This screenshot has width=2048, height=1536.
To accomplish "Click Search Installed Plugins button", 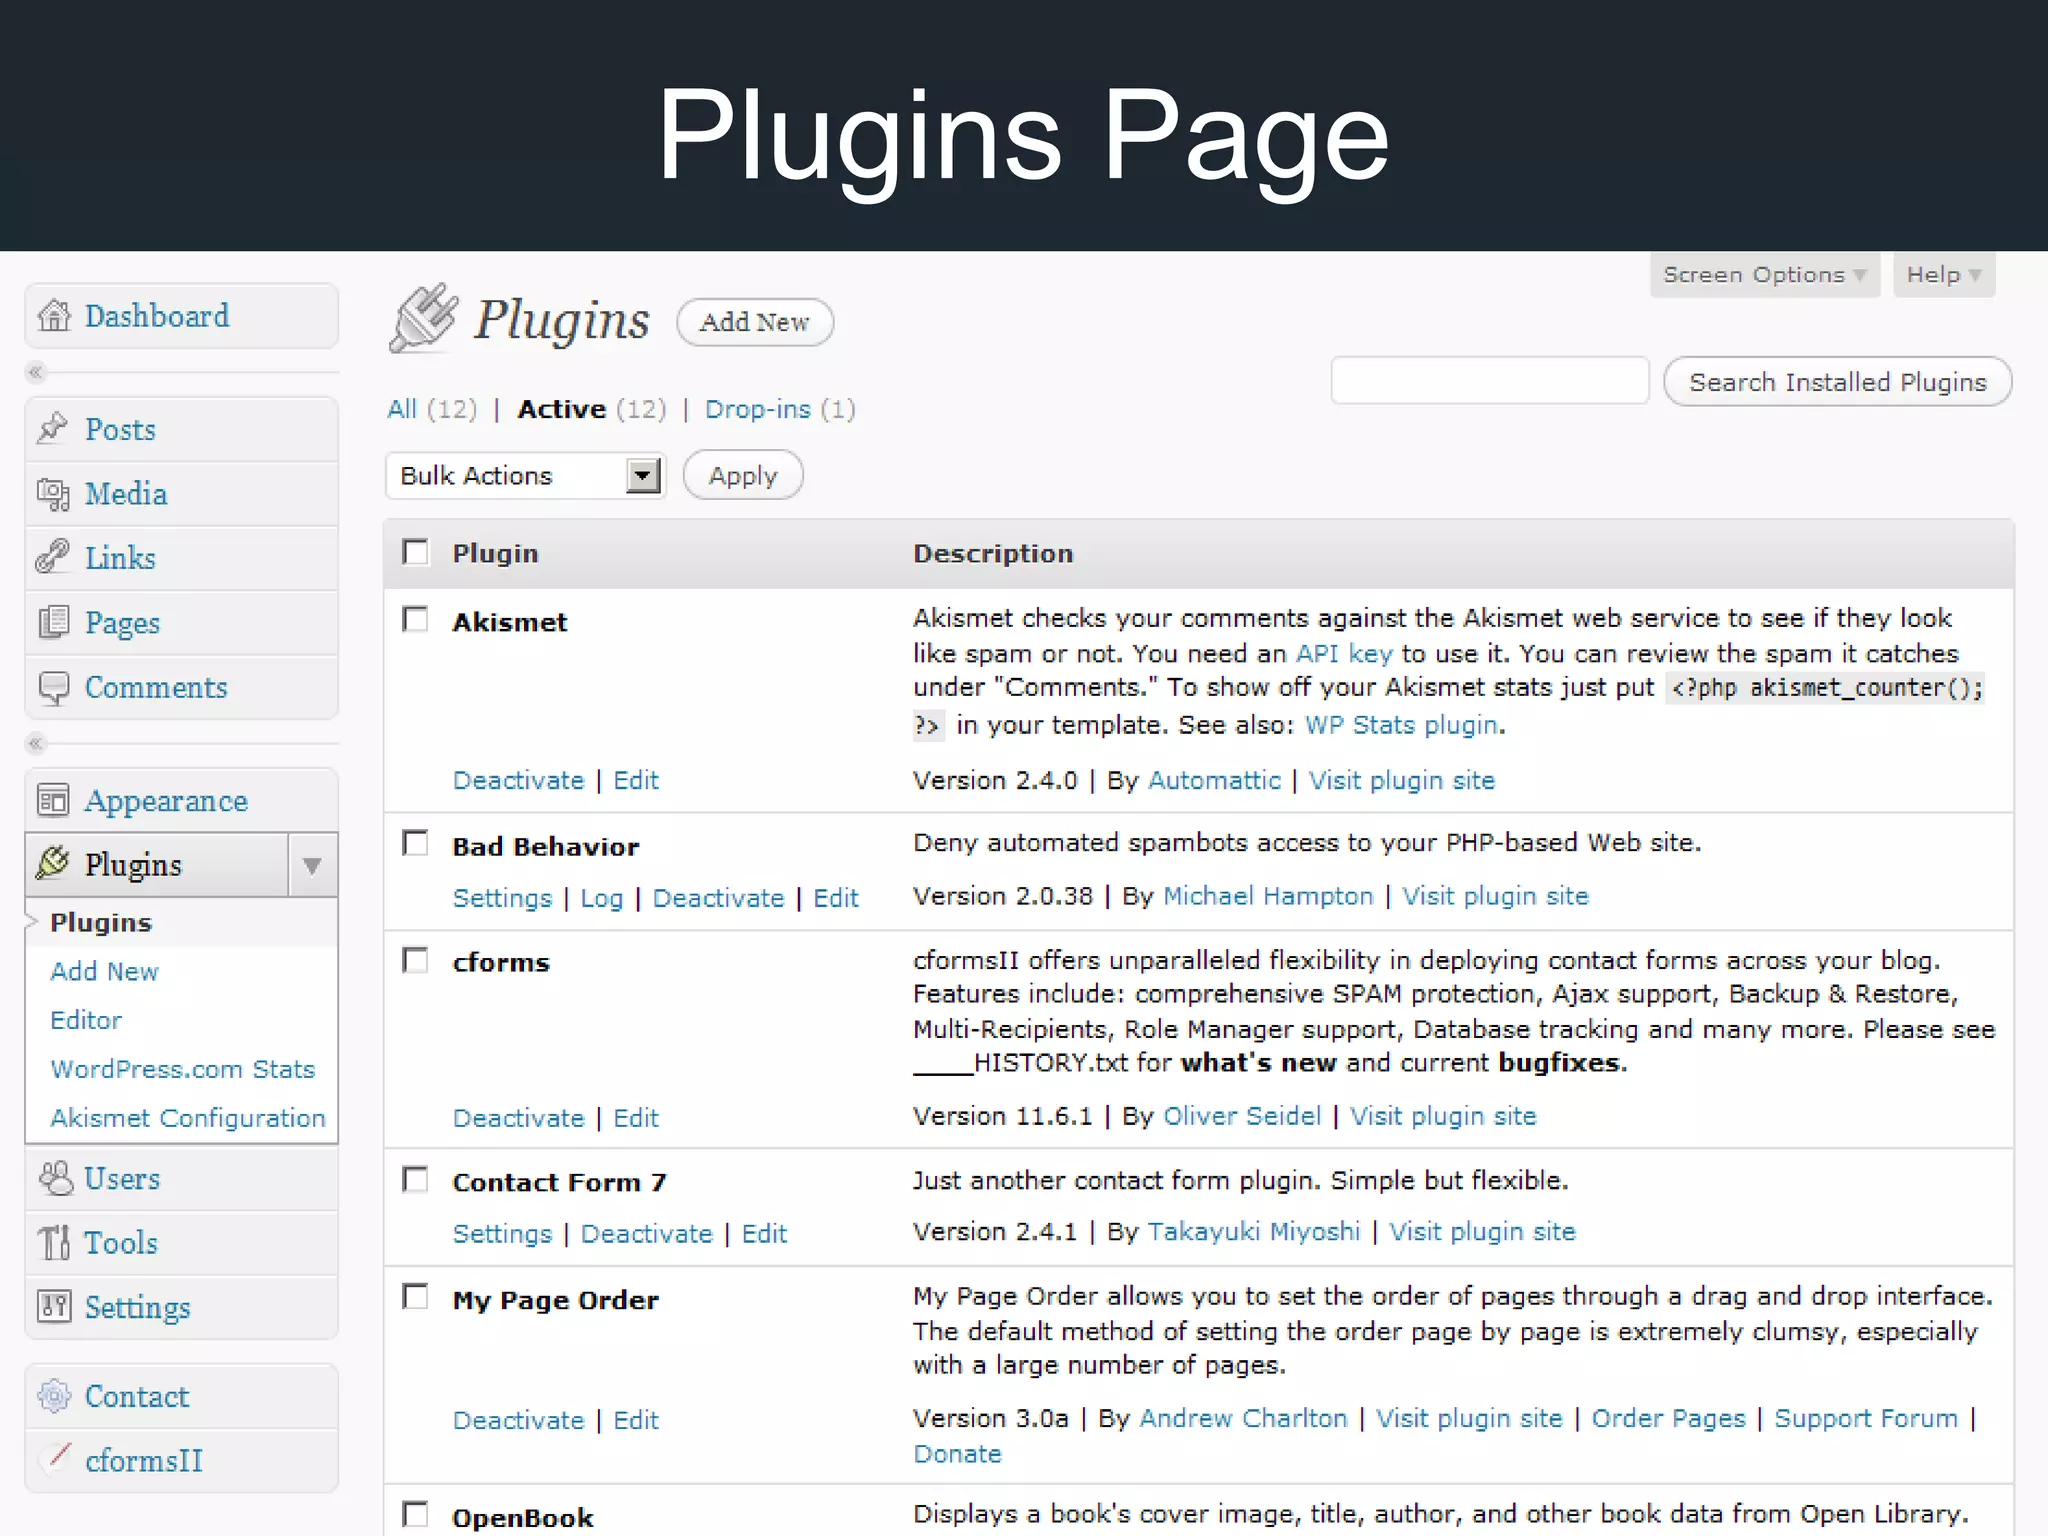I will pyautogui.click(x=1838, y=382).
